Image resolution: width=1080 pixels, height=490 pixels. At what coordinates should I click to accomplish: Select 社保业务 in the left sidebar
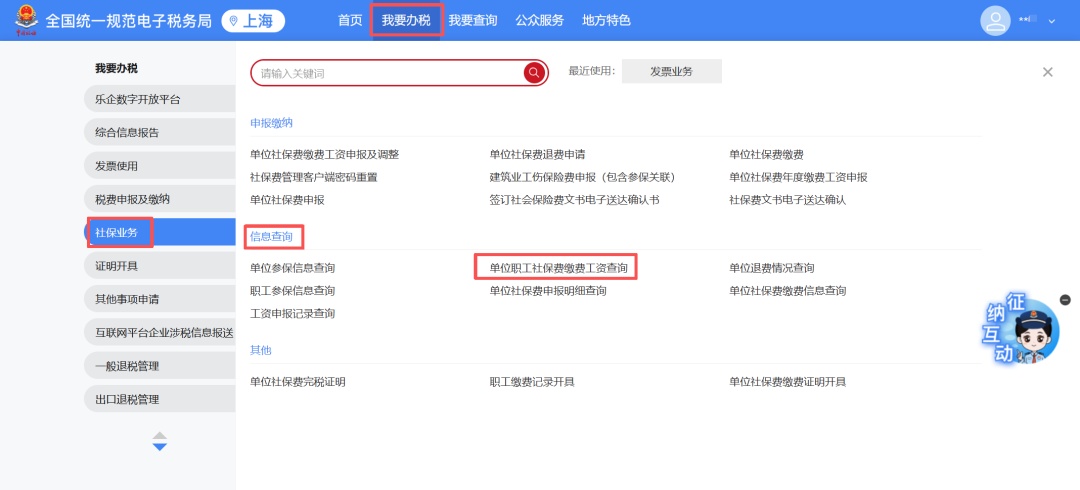[x=117, y=233]
